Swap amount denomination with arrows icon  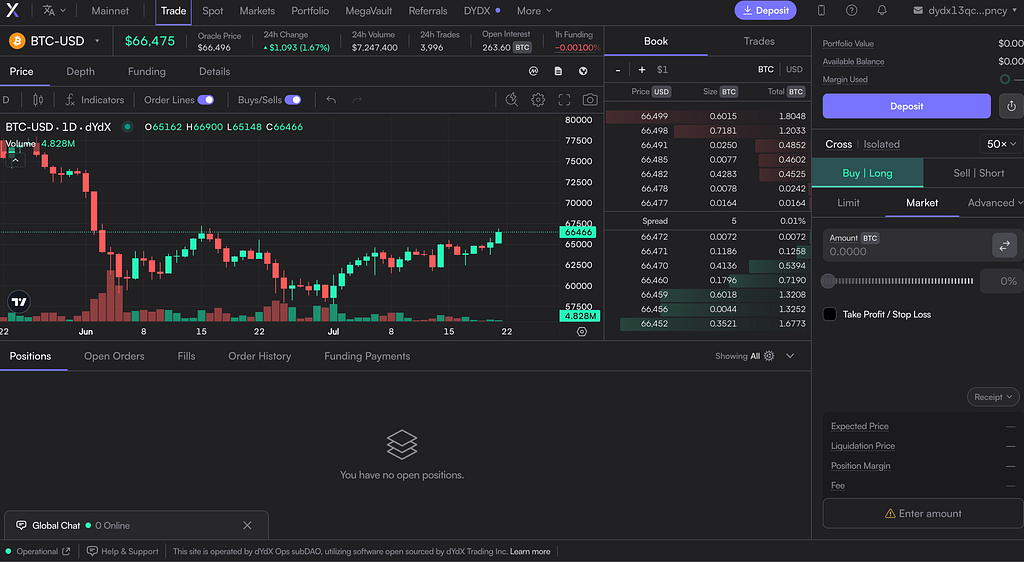coord(1004,245)
